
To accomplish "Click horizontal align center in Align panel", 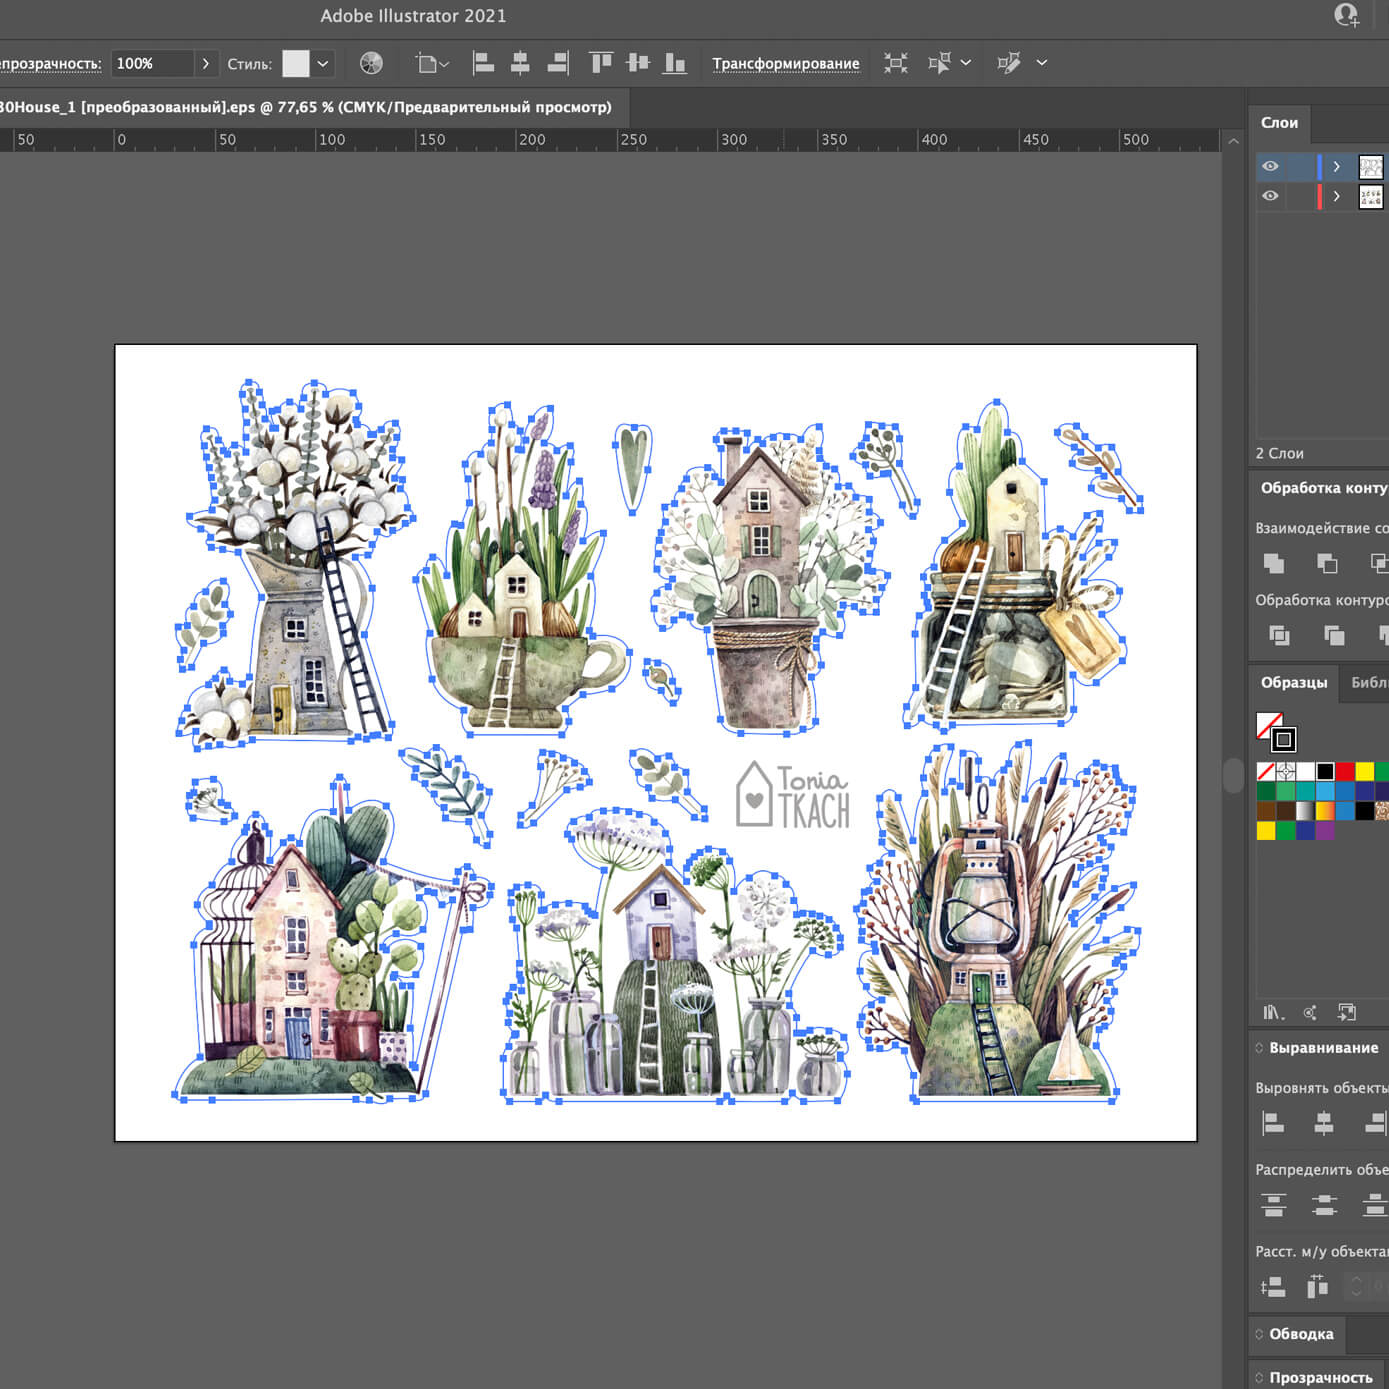I will point(1323,1124).
